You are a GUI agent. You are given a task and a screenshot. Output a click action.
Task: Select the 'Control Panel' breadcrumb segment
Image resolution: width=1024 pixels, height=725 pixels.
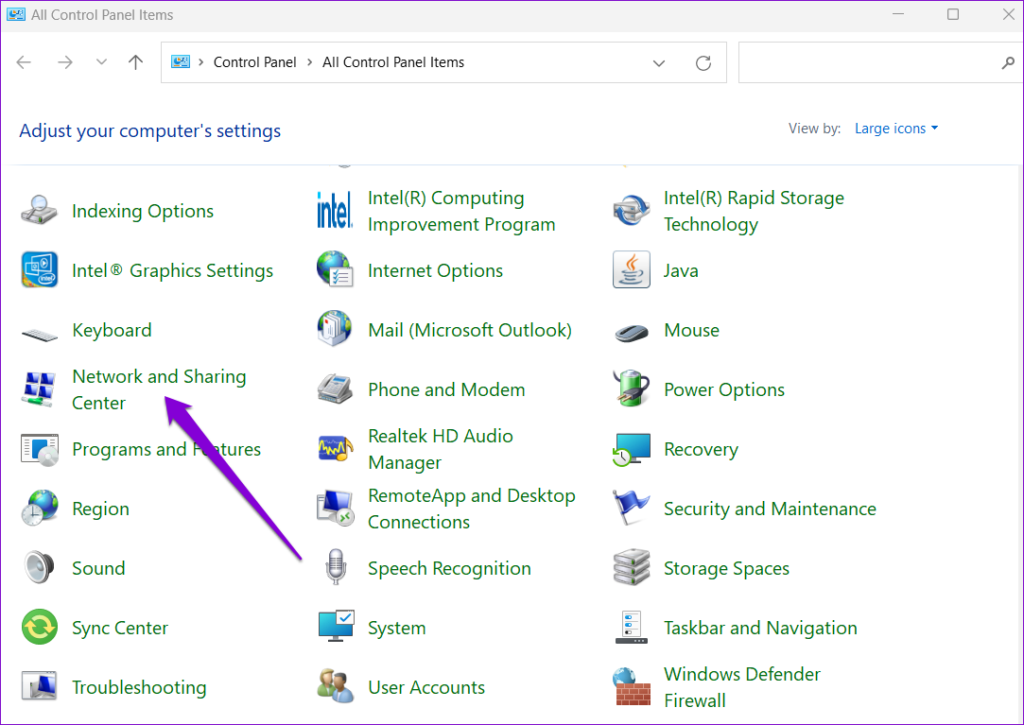(255, 62)
